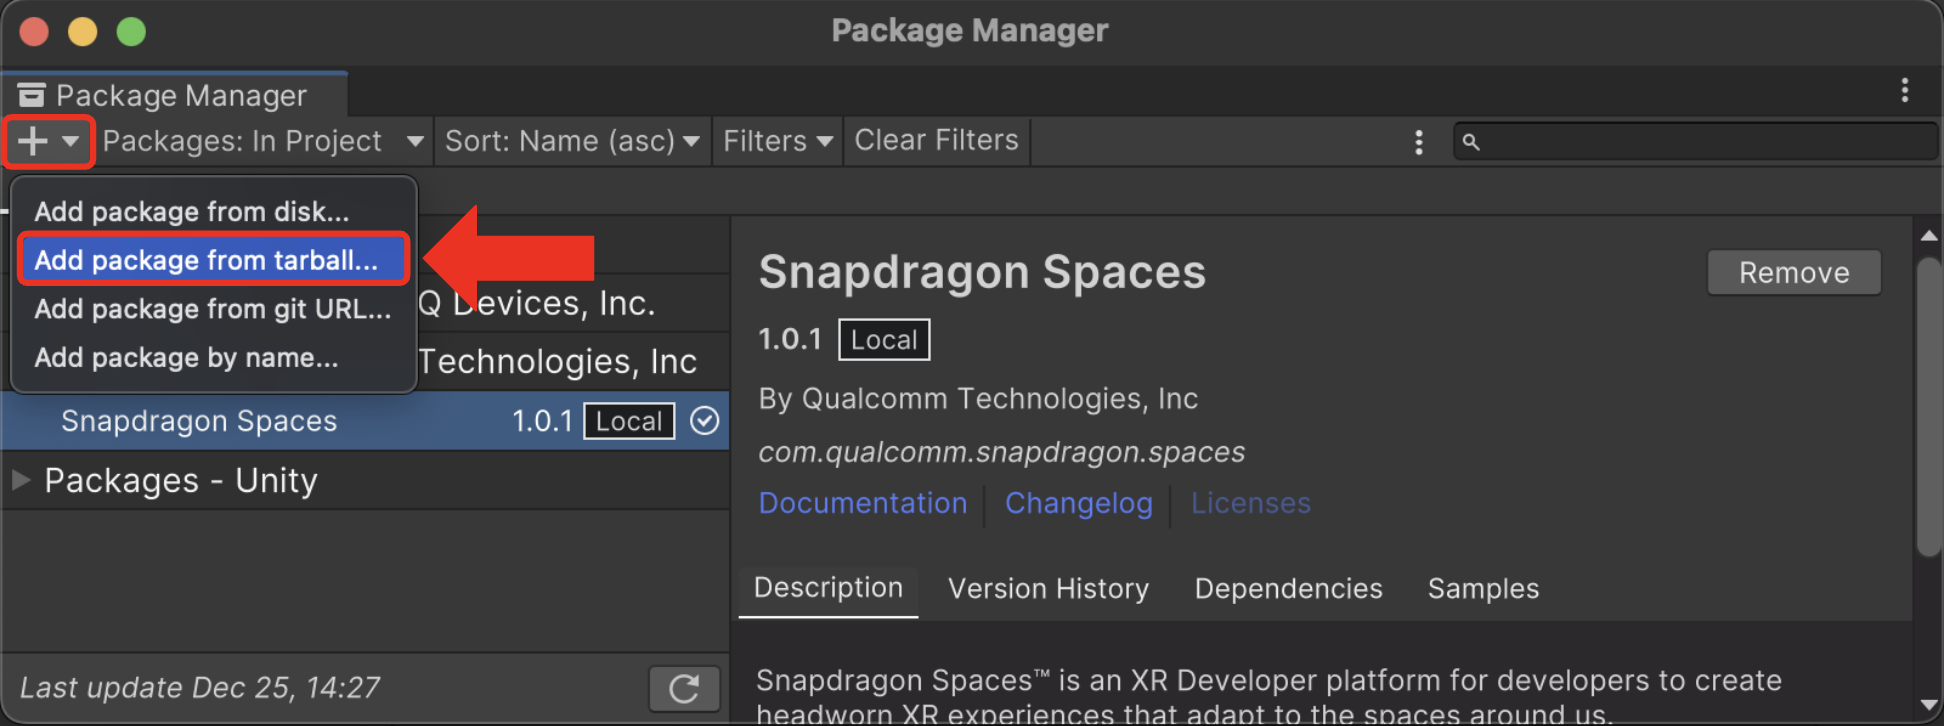The width and height of the screenshot is (1944, 726).
Task: Click By Qualcomm Technologies, Inc author text
Action: [x=978, y=399]
